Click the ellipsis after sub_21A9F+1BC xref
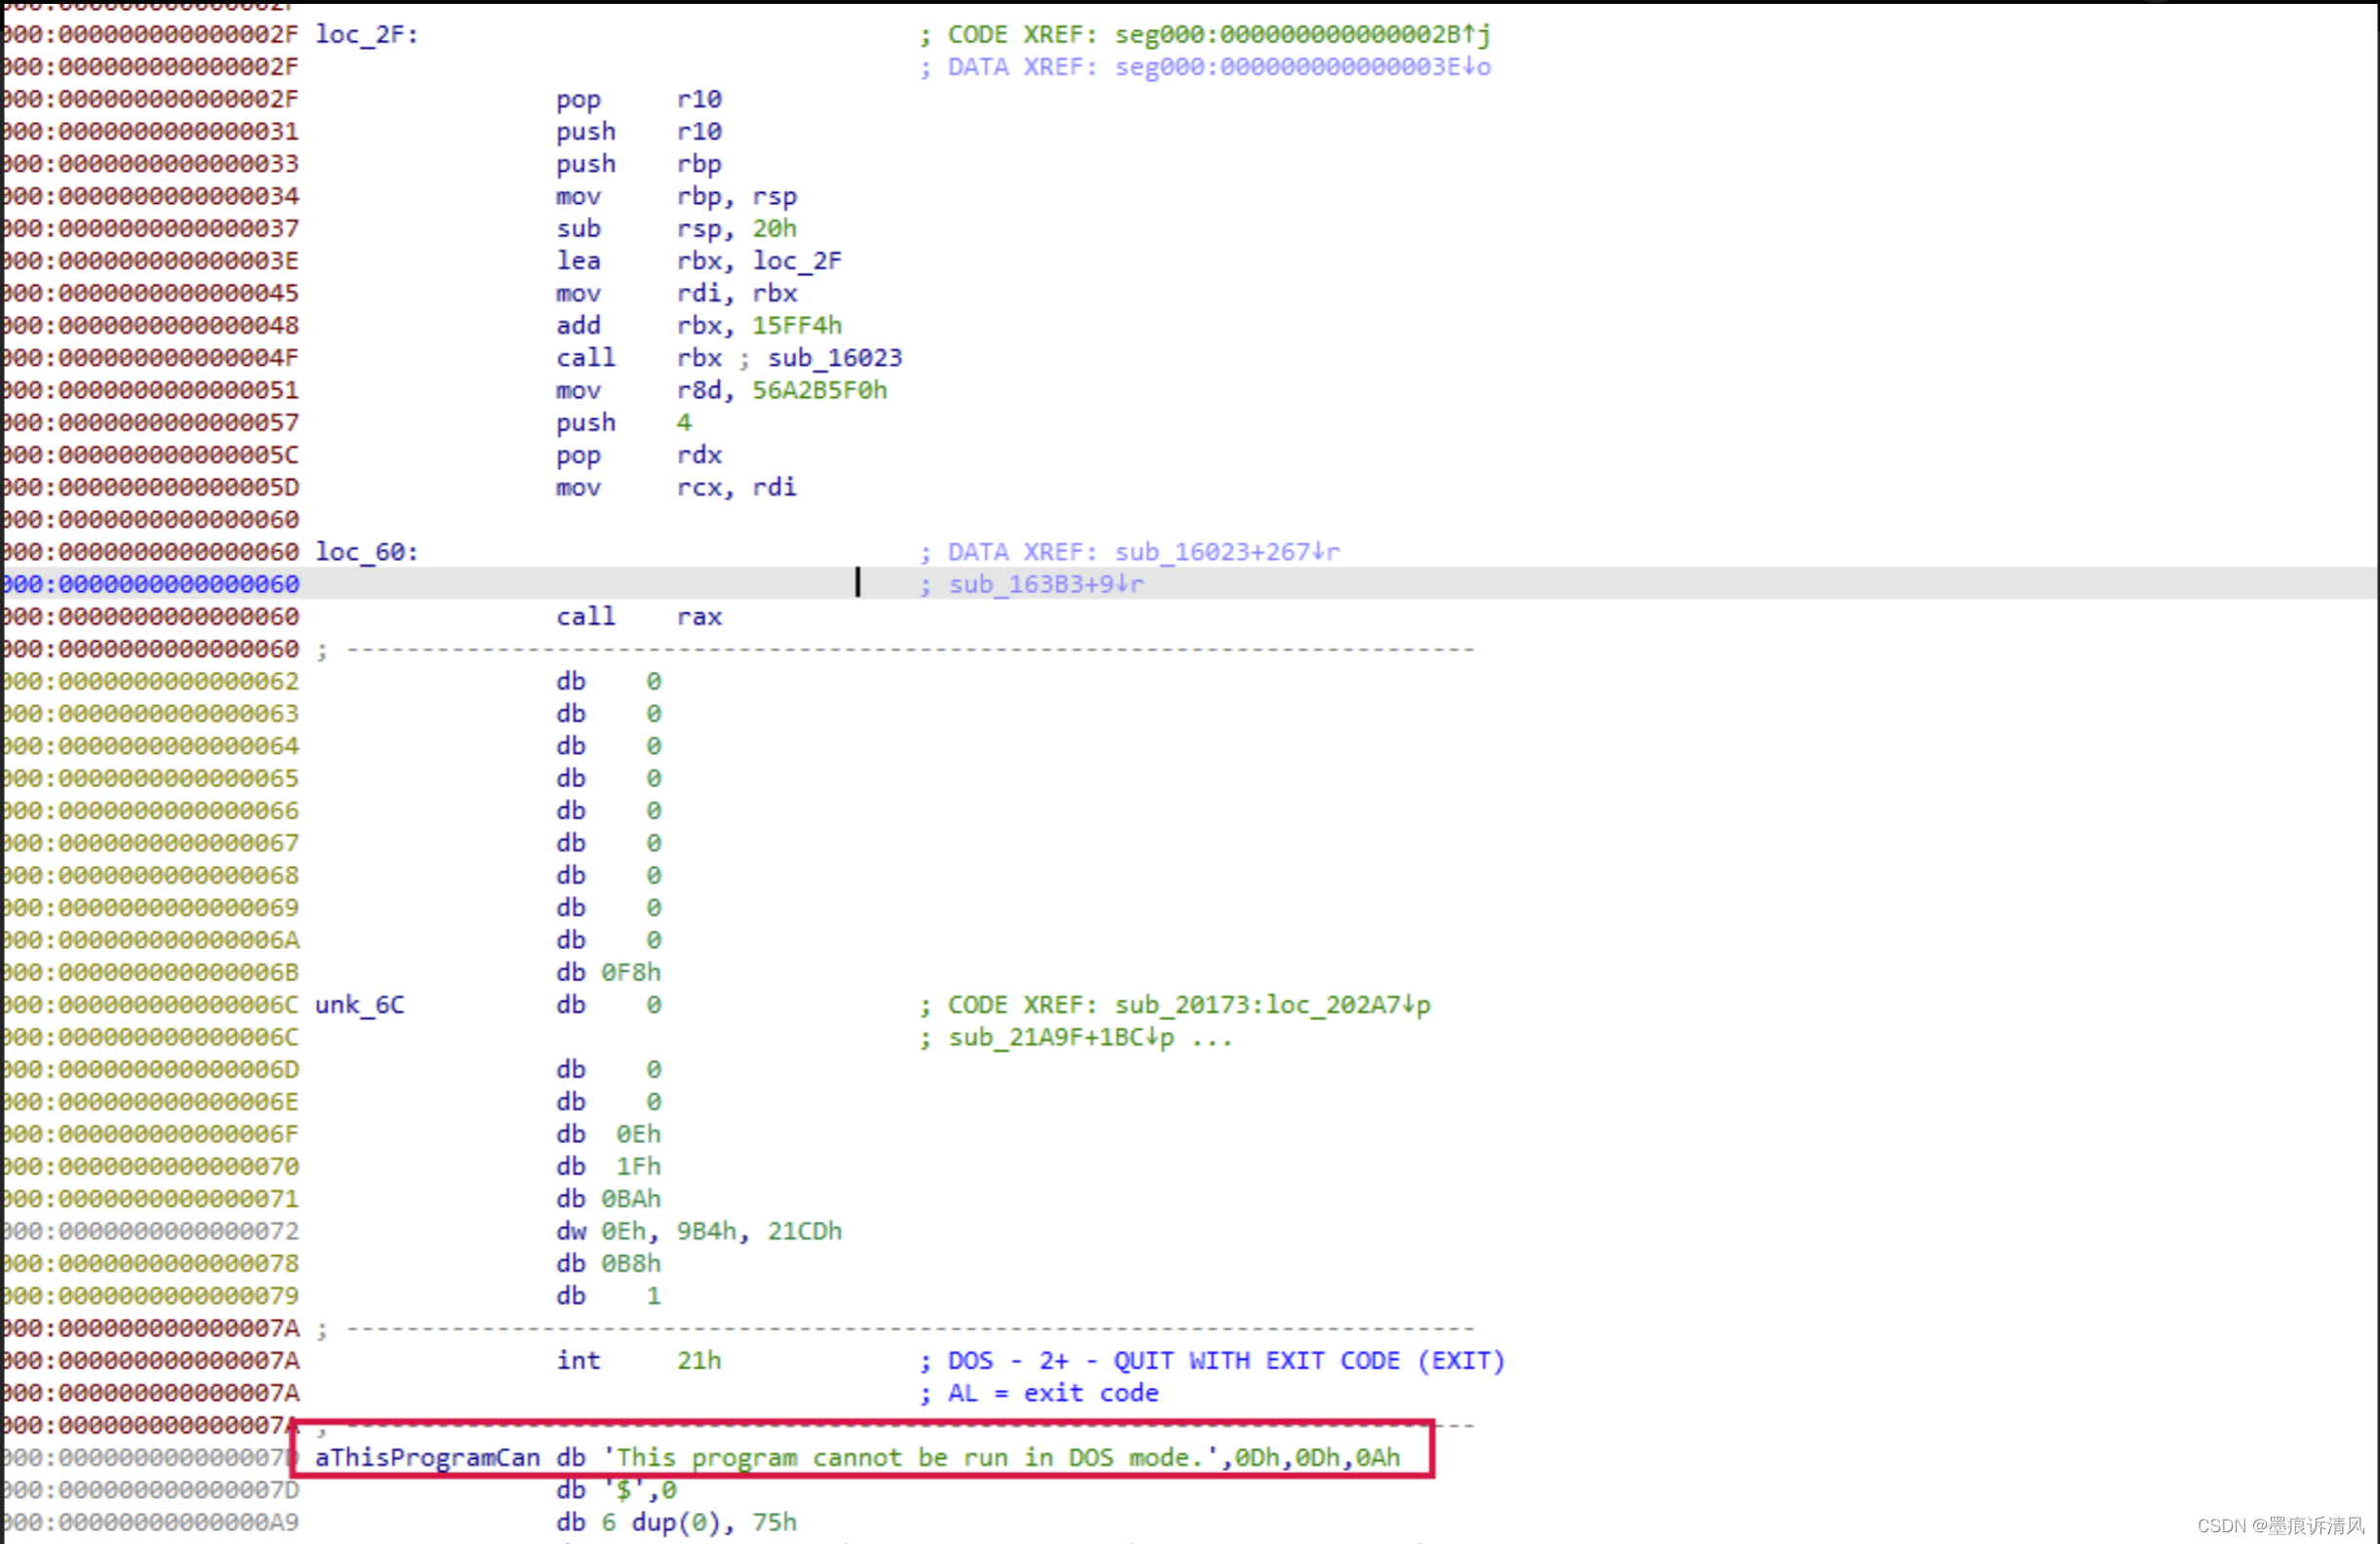 tap(1212, 1038)
